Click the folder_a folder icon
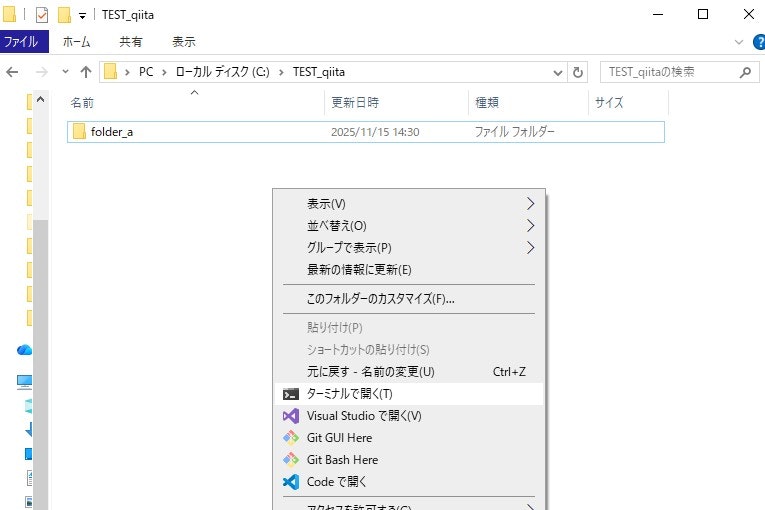 [x=79, y=132]
